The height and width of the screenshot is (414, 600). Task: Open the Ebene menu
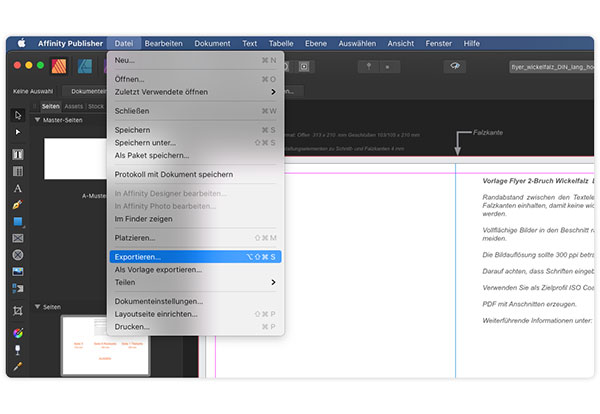[x=316, y=43]
